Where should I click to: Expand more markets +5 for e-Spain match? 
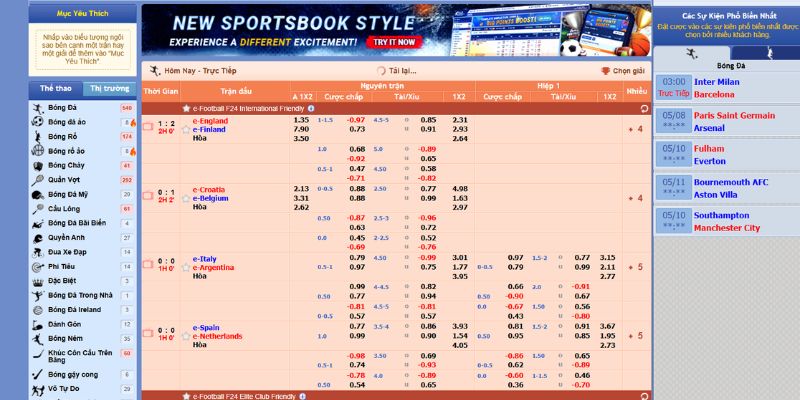click(x=636, y=336)
